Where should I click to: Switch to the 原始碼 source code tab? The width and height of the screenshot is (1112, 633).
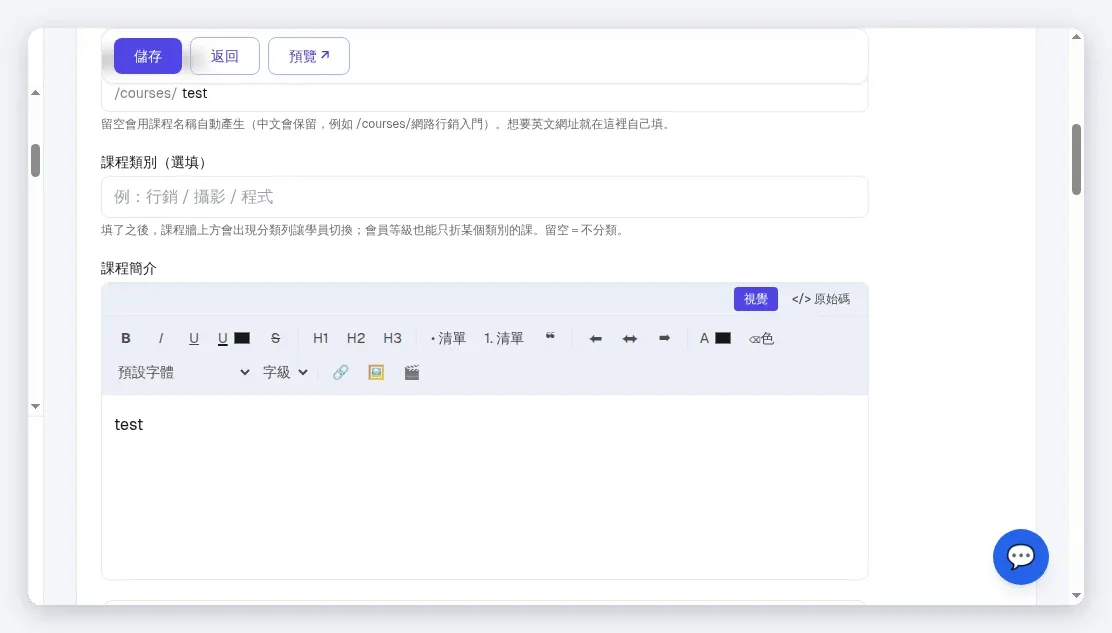[821, 299]
